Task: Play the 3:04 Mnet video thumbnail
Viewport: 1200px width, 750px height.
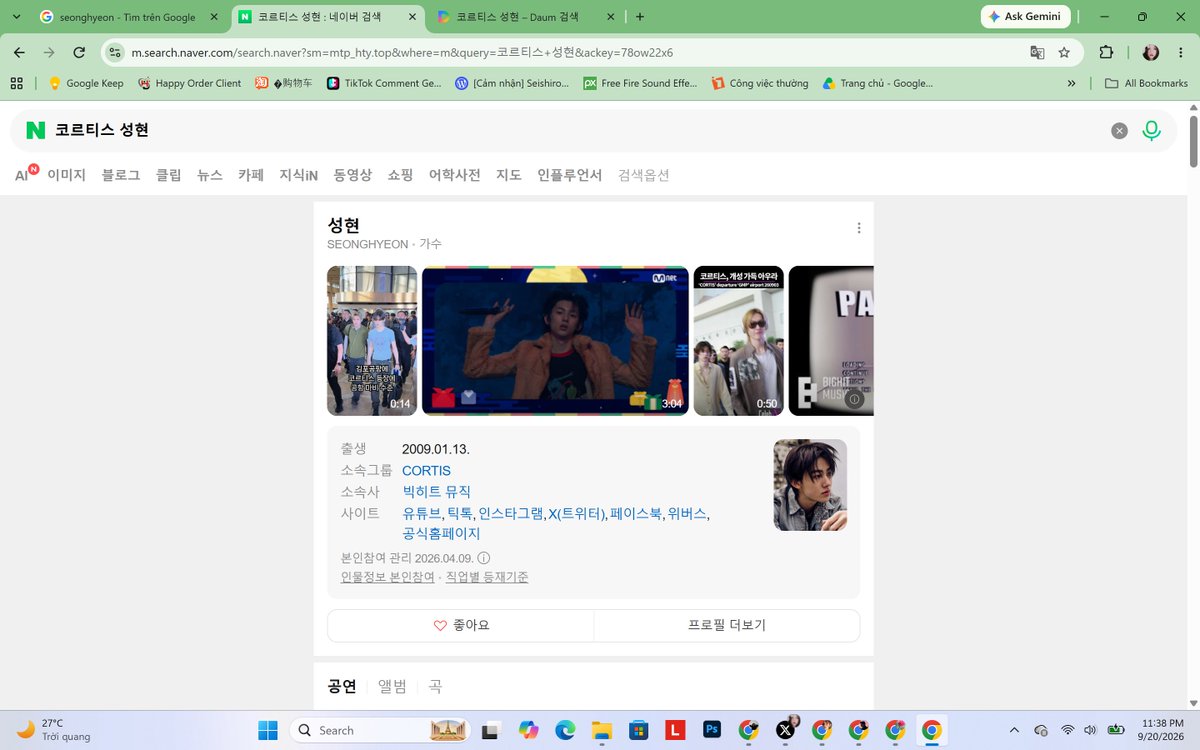Action: pyautogui.click(x=555, y=341)
